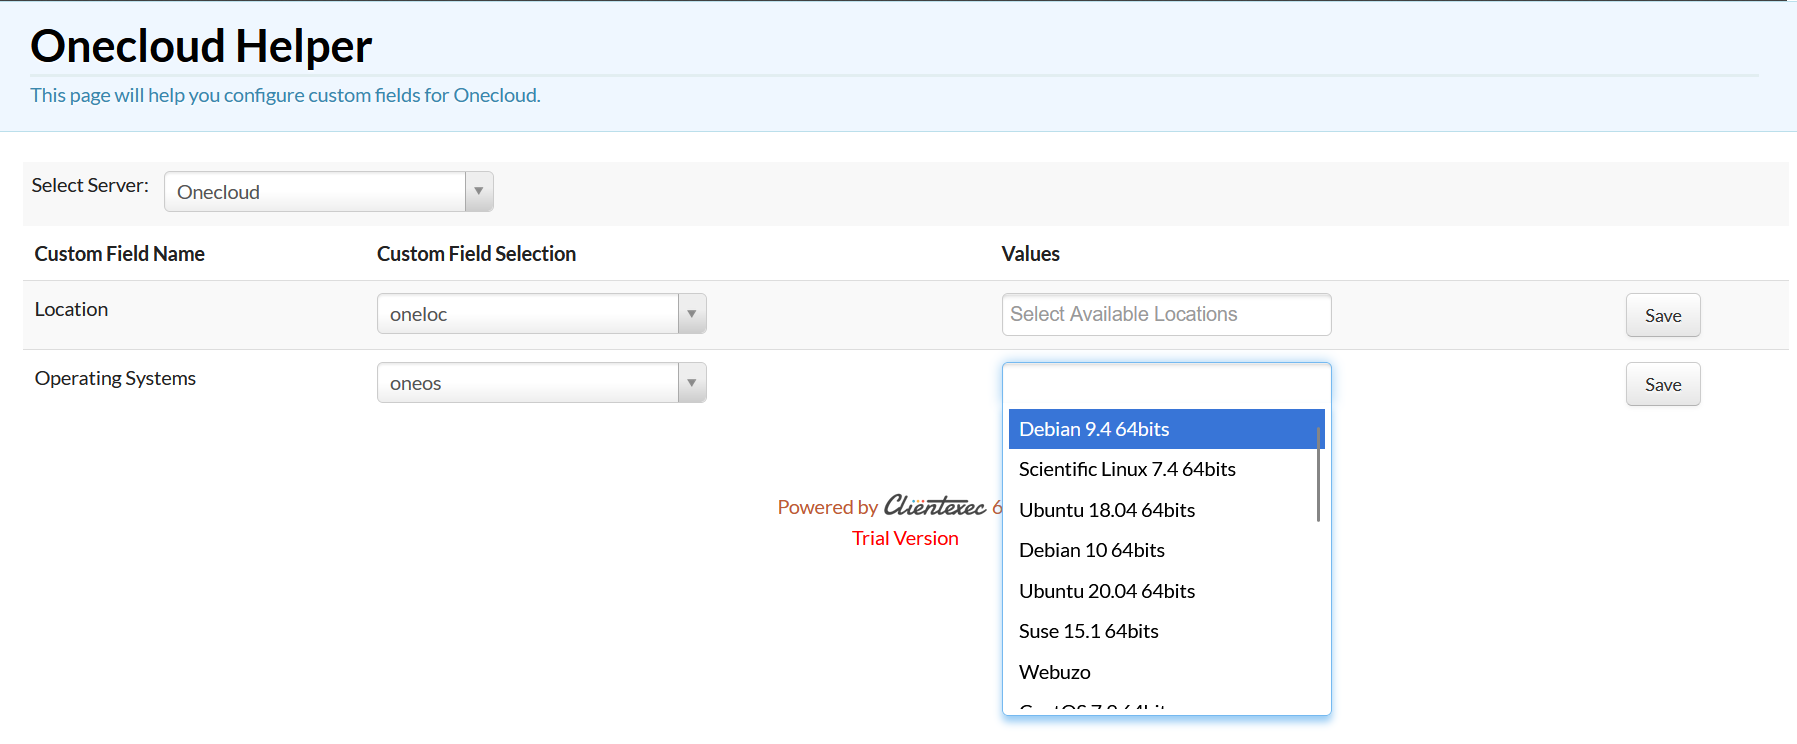The width and height of the screenshot is (1797, 744).
Task: Click the page description text about Onecloud
Action: (285, 95)
